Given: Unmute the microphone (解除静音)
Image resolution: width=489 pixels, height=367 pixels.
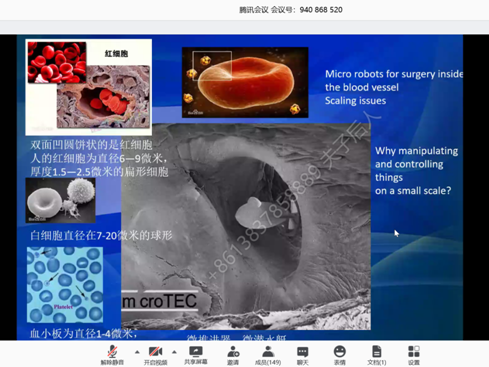Looking at the screenshot, I should pos(112,355).
